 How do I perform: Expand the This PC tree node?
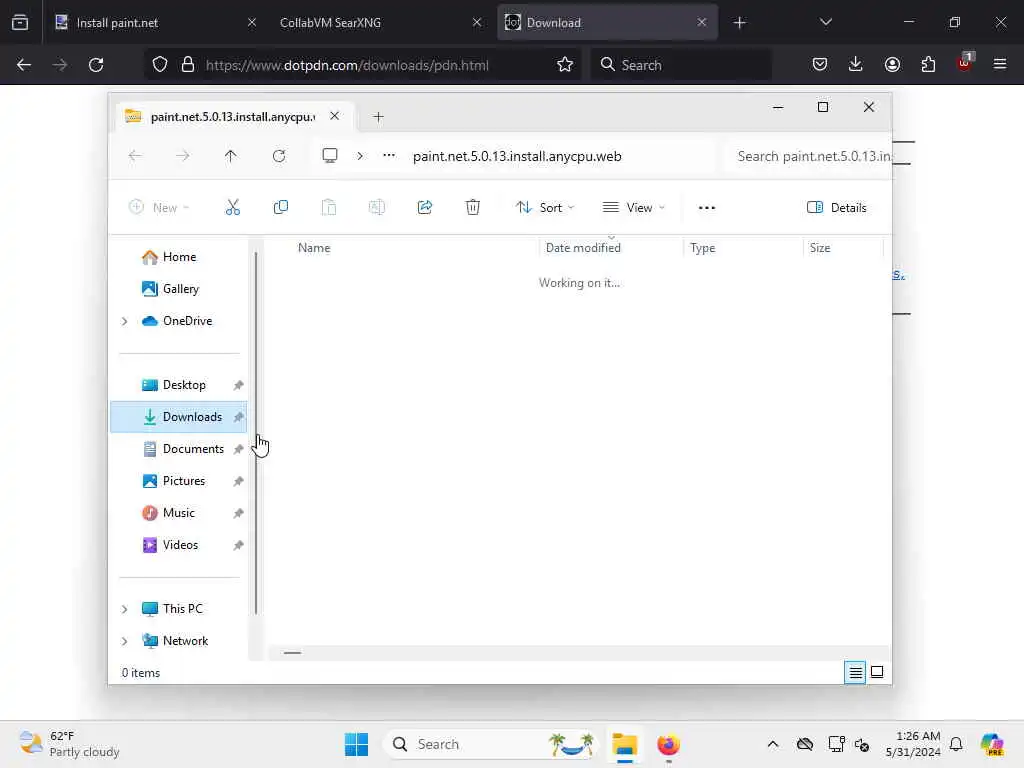(x=125, y=609)
